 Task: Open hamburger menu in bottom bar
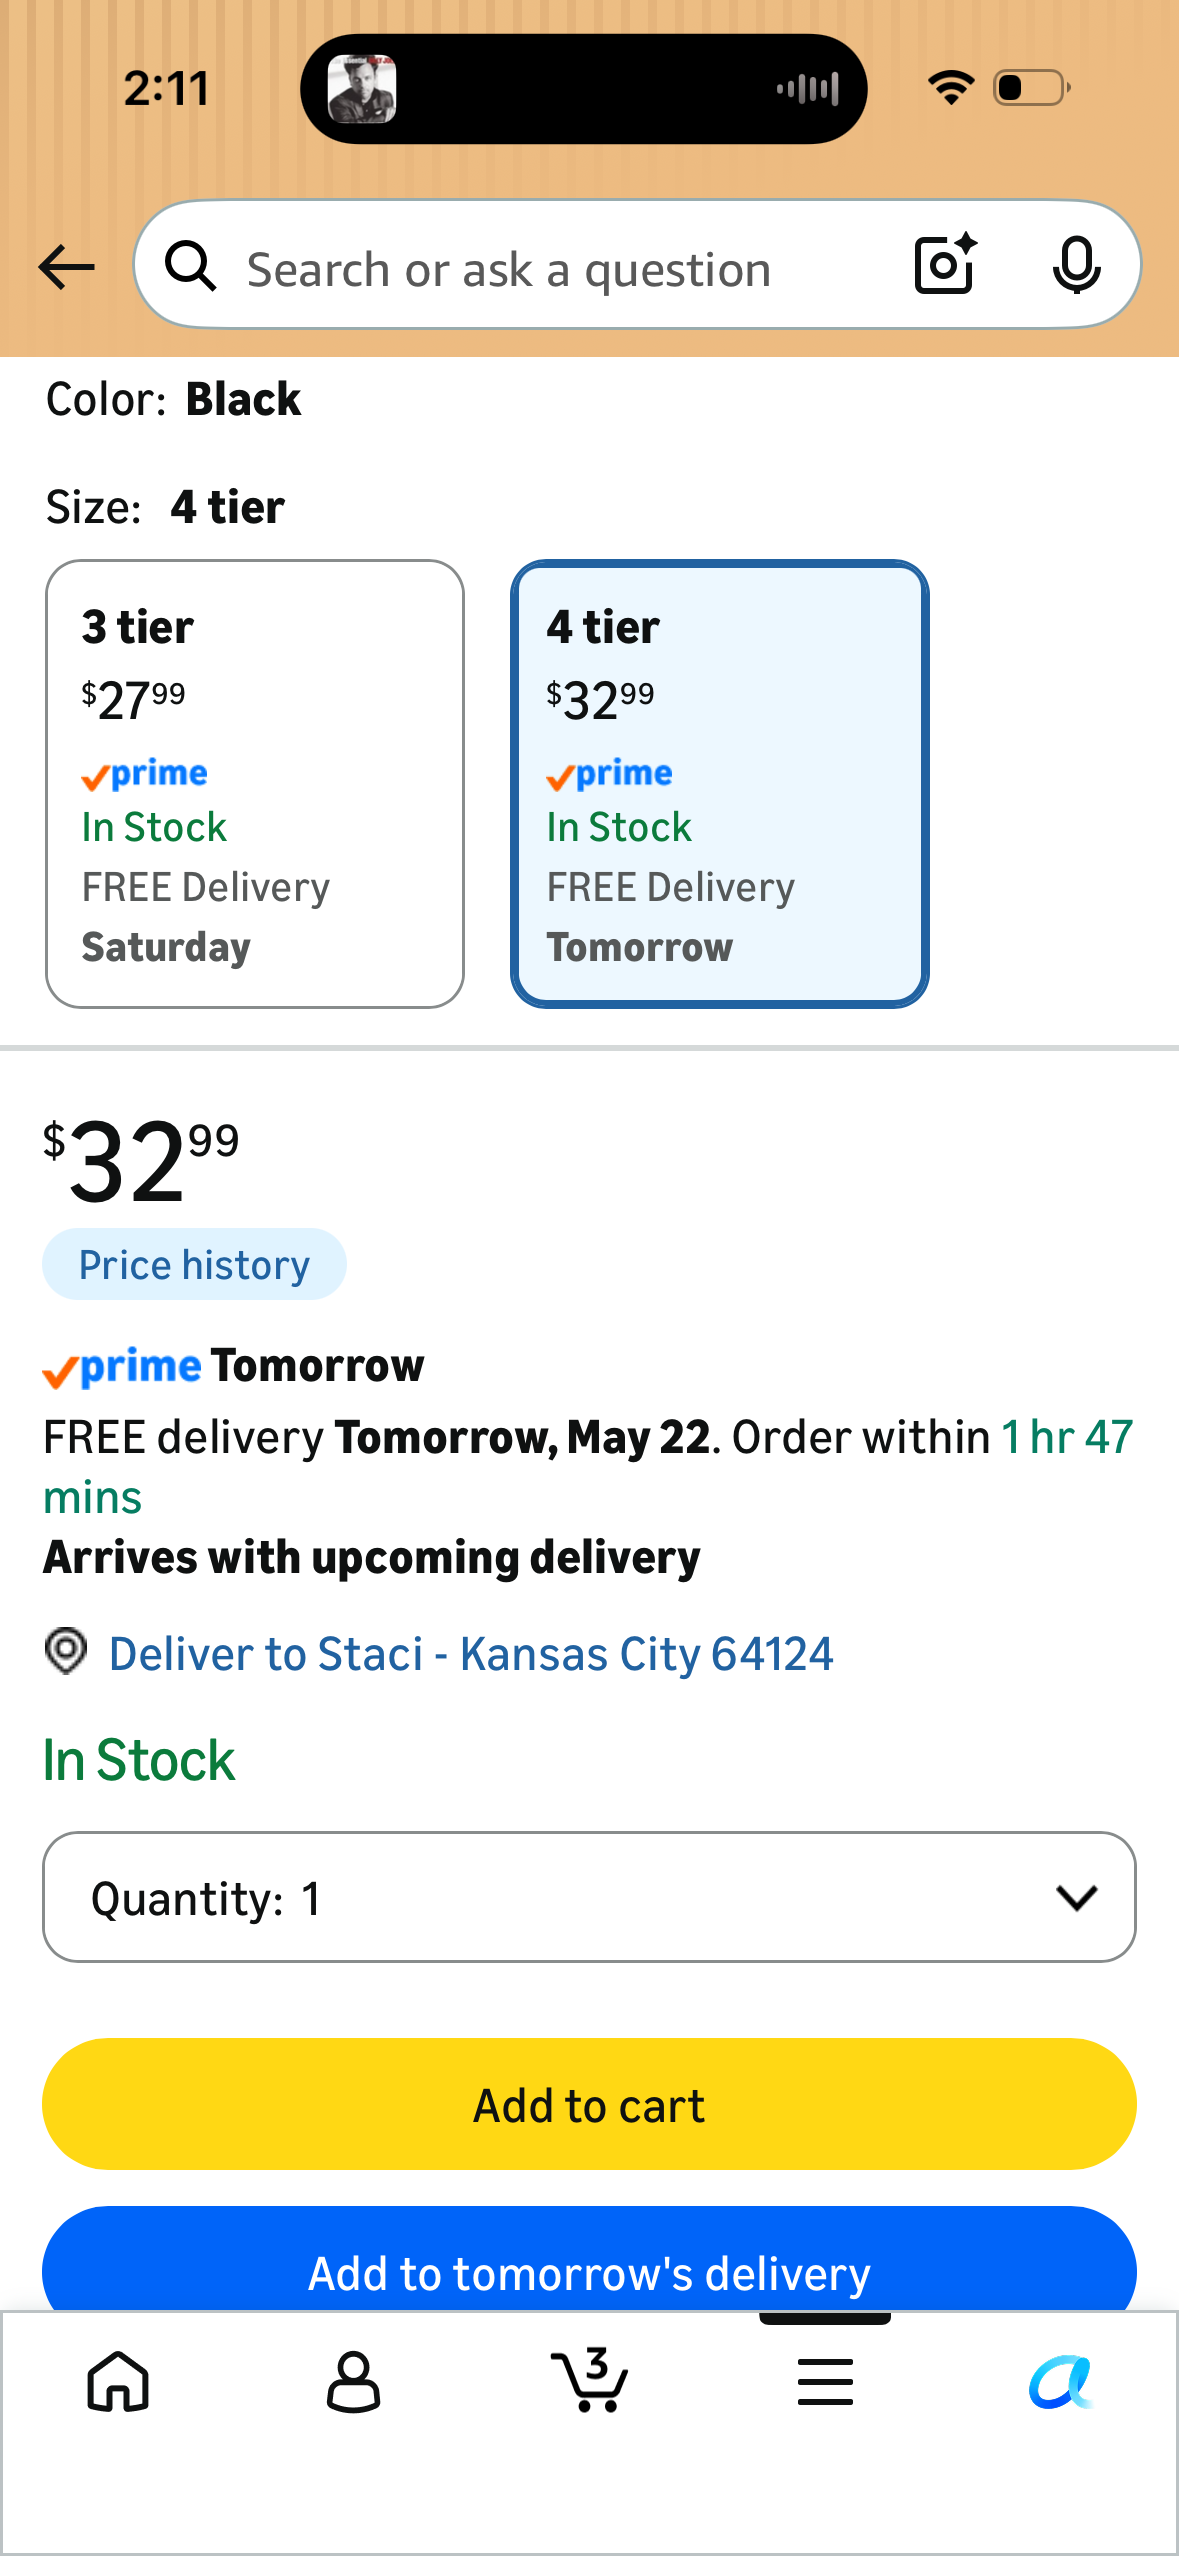pyautogui.click(x=825, y=2381)
